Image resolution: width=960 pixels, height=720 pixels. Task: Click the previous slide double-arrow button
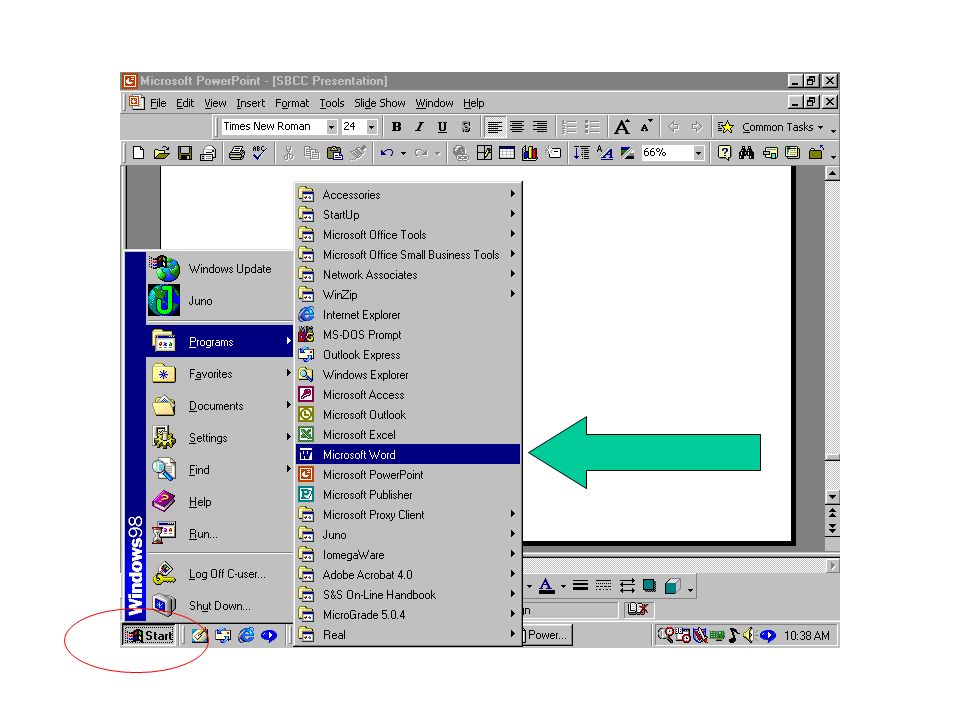pyautogui.click(x=832, y=512)
